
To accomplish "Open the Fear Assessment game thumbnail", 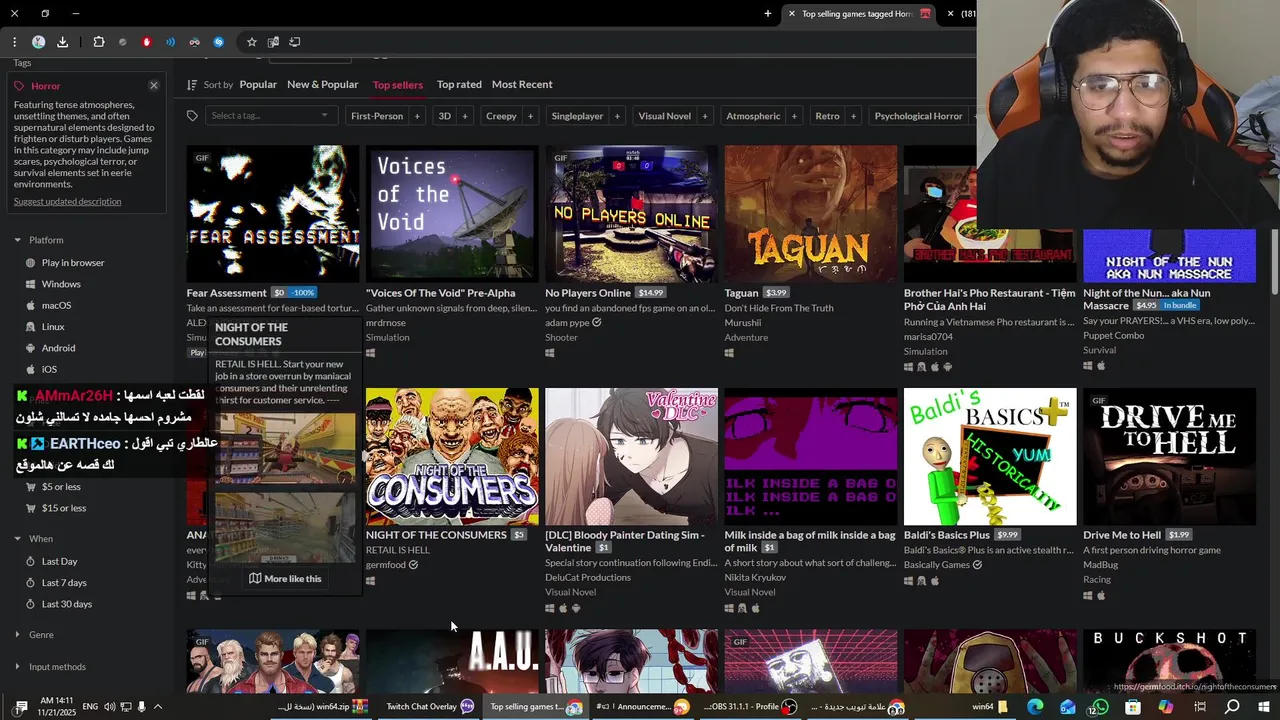I will [273, 214].
